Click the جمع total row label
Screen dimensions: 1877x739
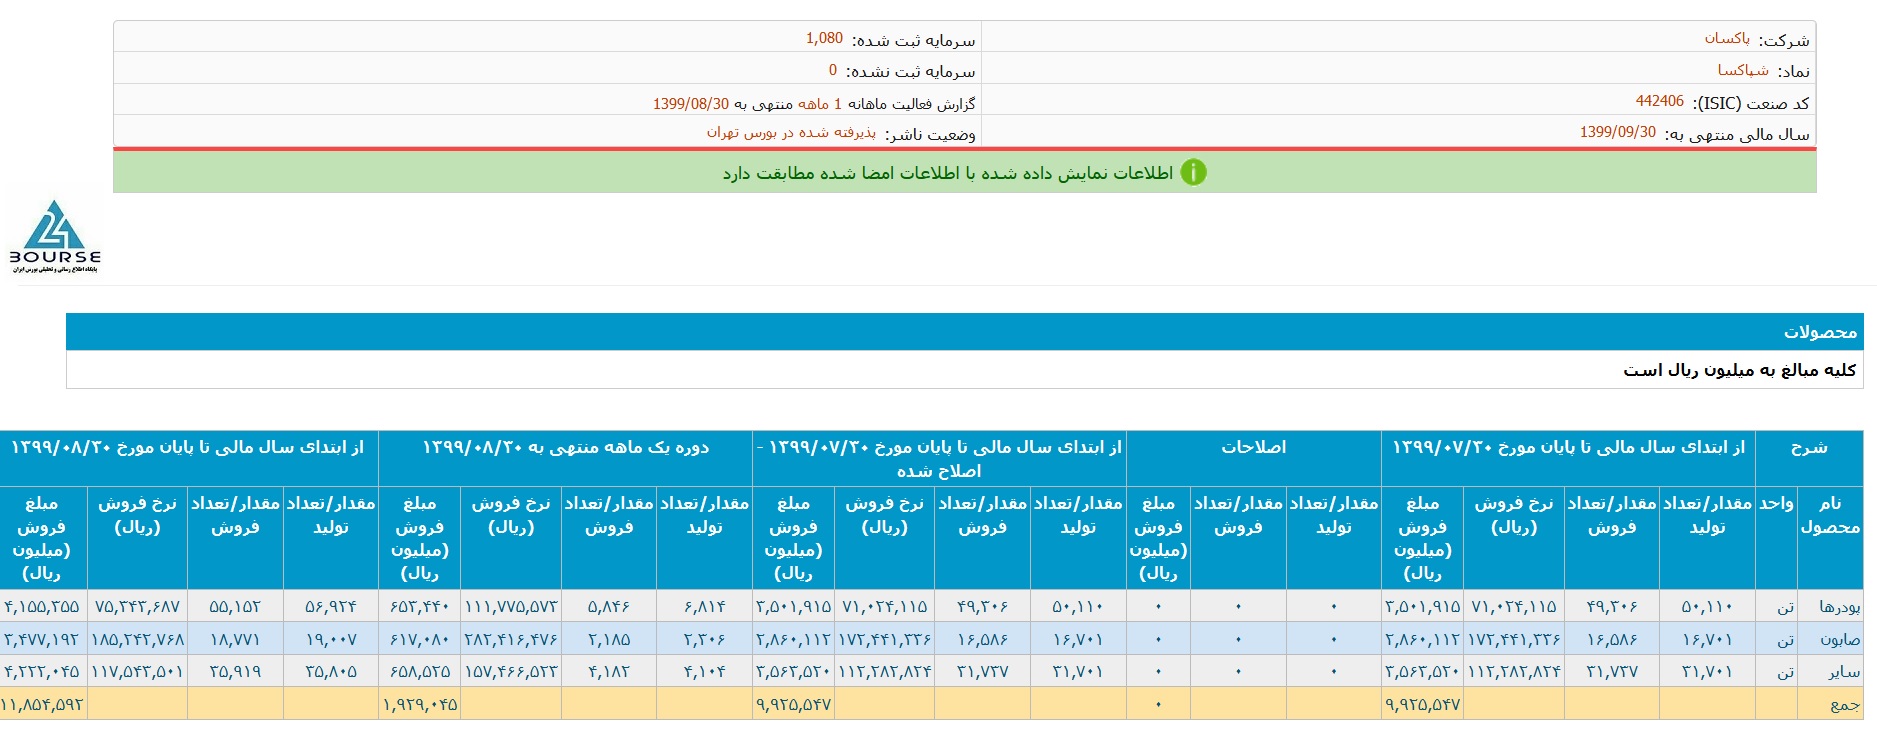(1845, 704)
